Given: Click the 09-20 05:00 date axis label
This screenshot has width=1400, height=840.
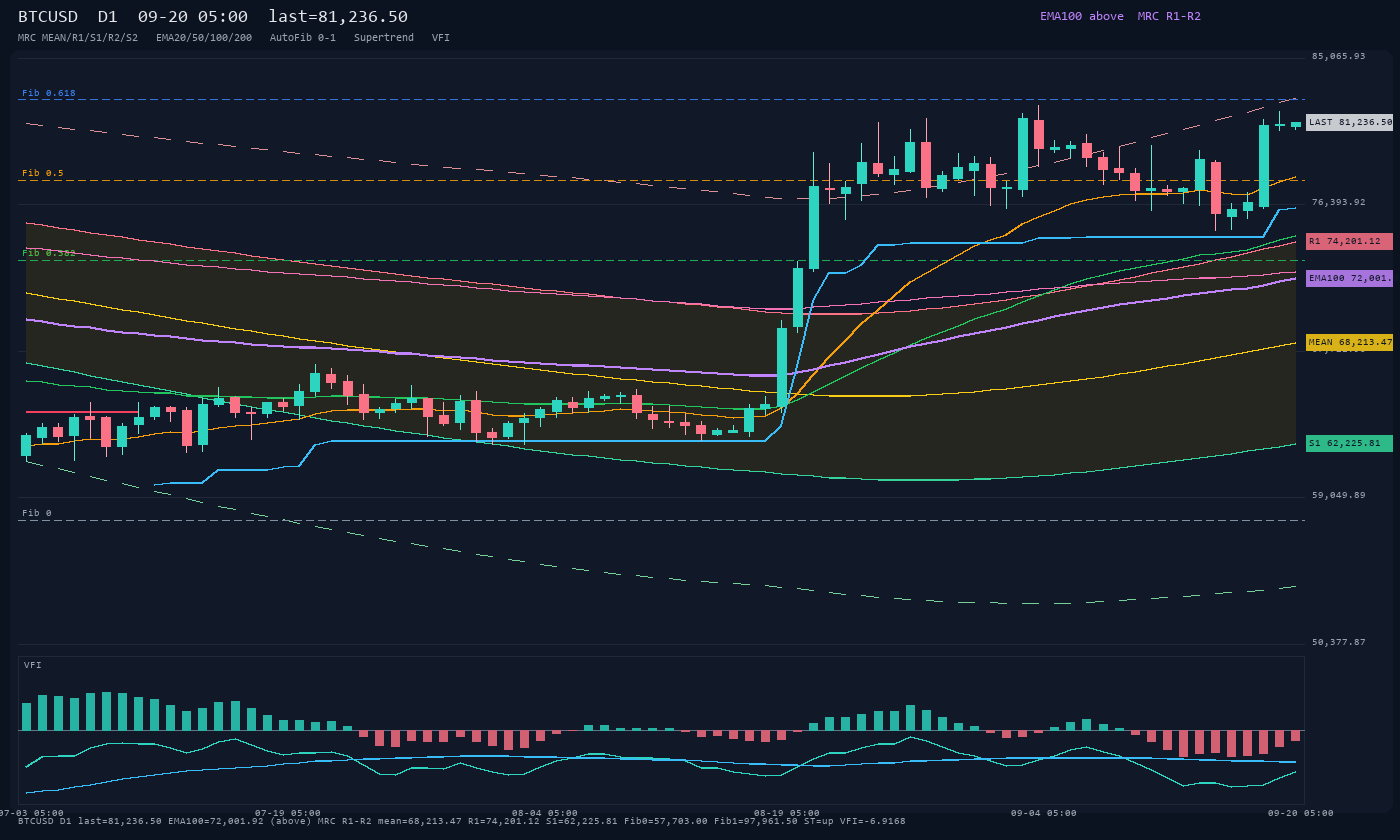Looking at the screenshot, I should point(1301,813).
